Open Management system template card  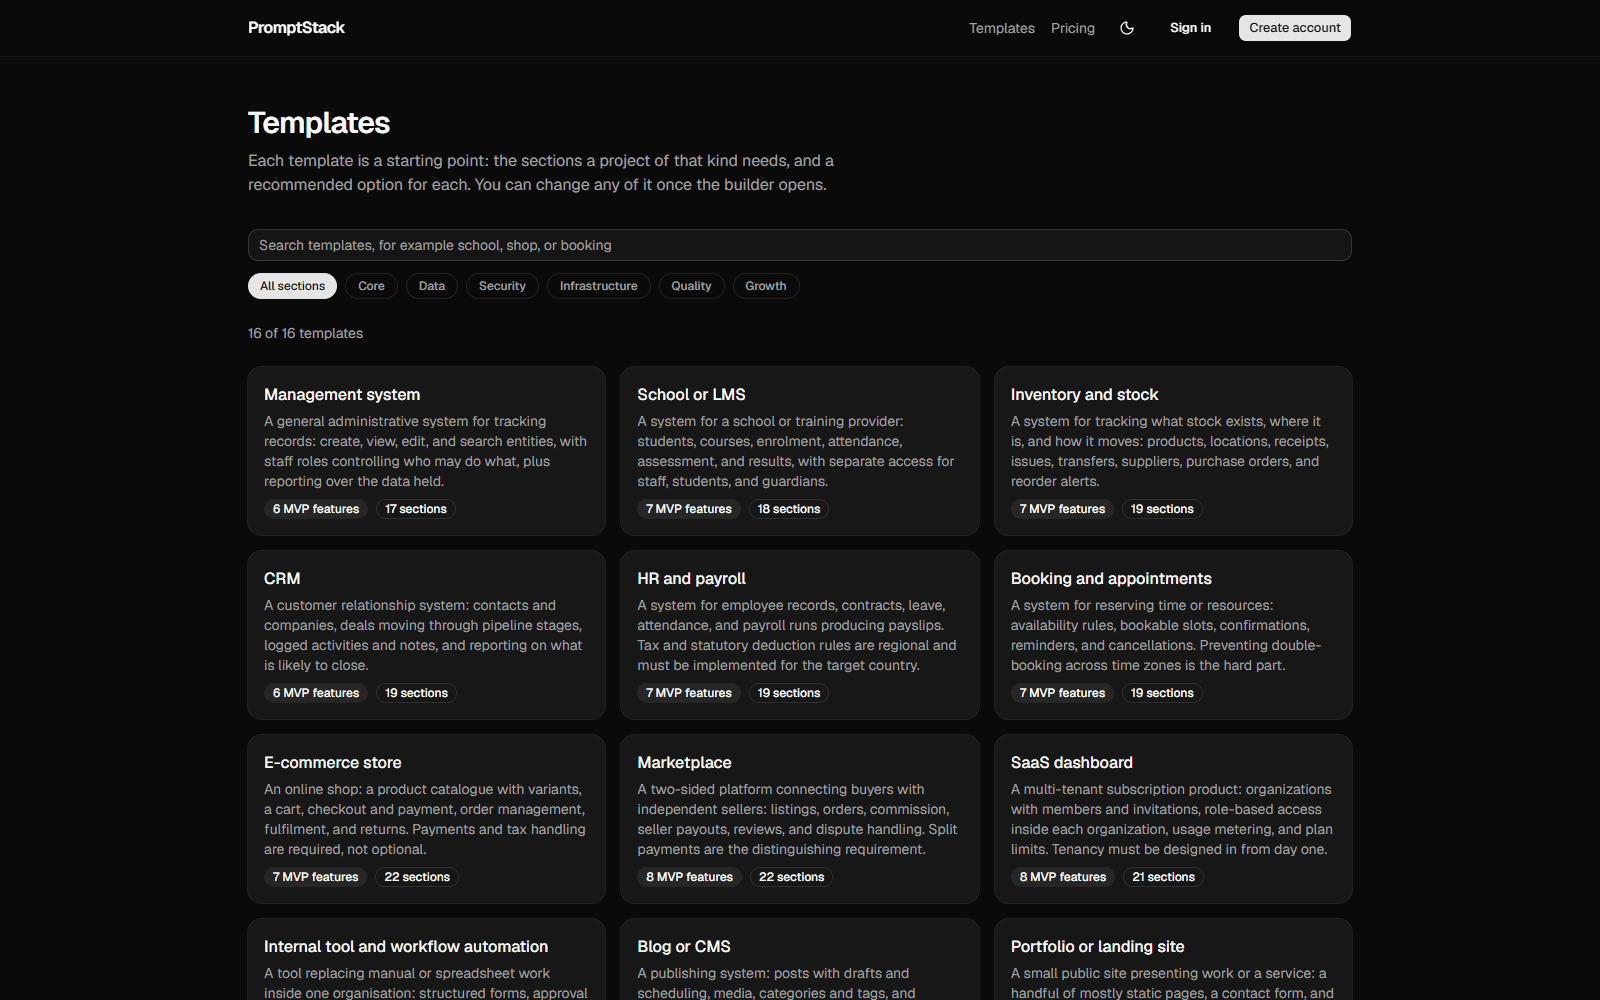[426, 451]
